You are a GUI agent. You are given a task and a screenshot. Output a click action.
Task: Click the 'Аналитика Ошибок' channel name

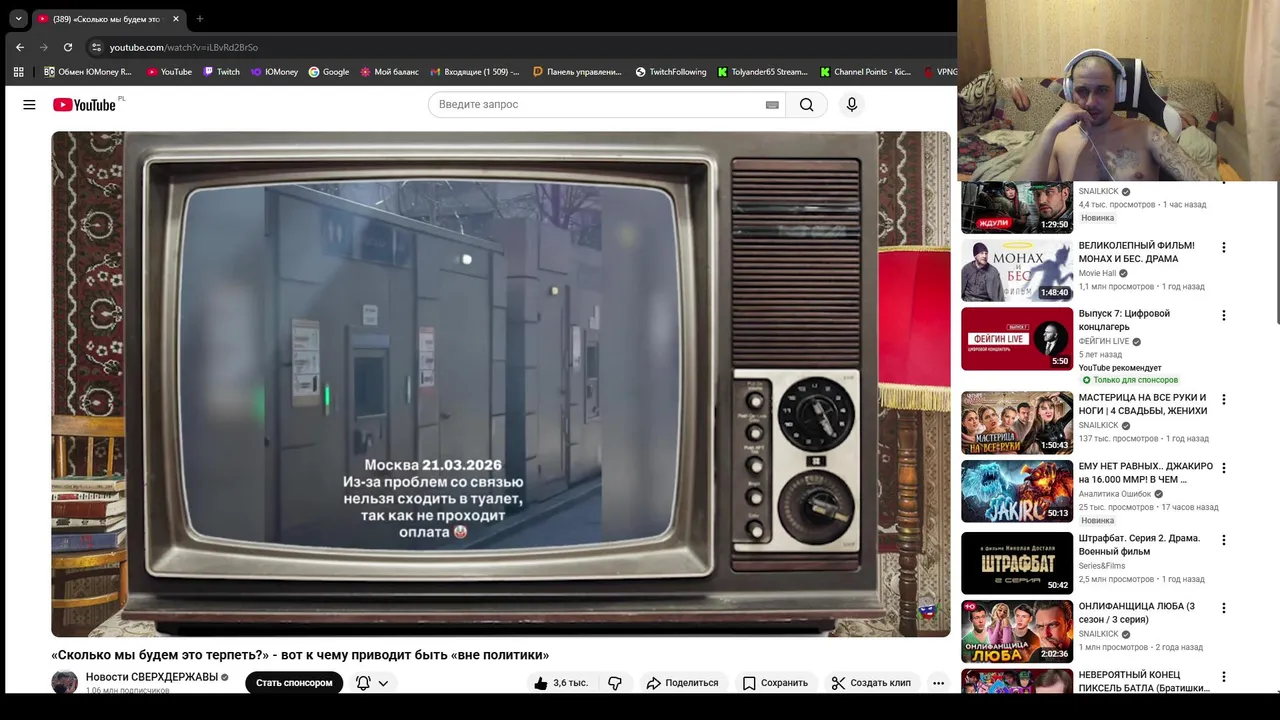pos(1115,494)
